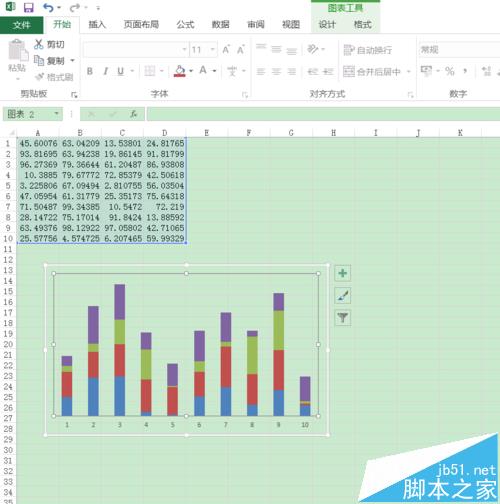Switch to the Data (数据) tab
Screen dimensions: 500x504
click(221, 24)
